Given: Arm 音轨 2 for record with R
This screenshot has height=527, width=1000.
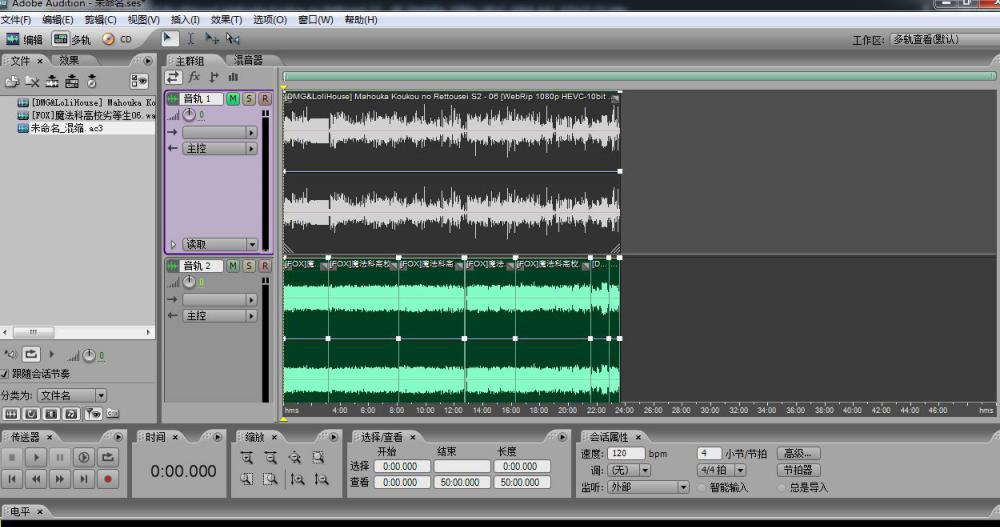Looking at the screenshot, I should click(x=265, y=266).
